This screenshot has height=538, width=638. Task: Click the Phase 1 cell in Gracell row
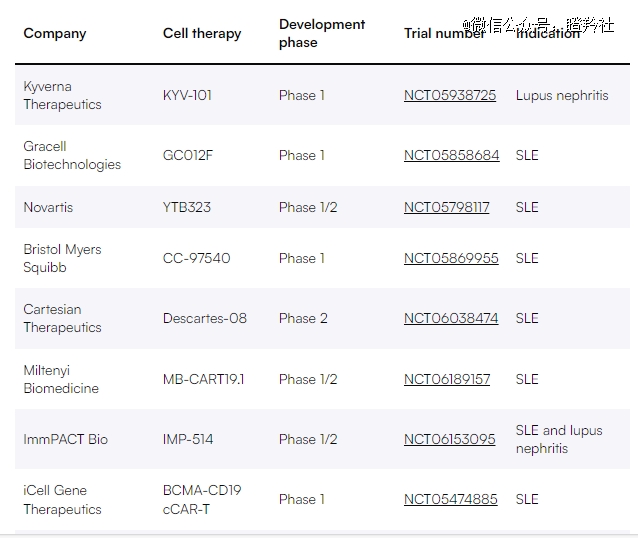point(302,155)
